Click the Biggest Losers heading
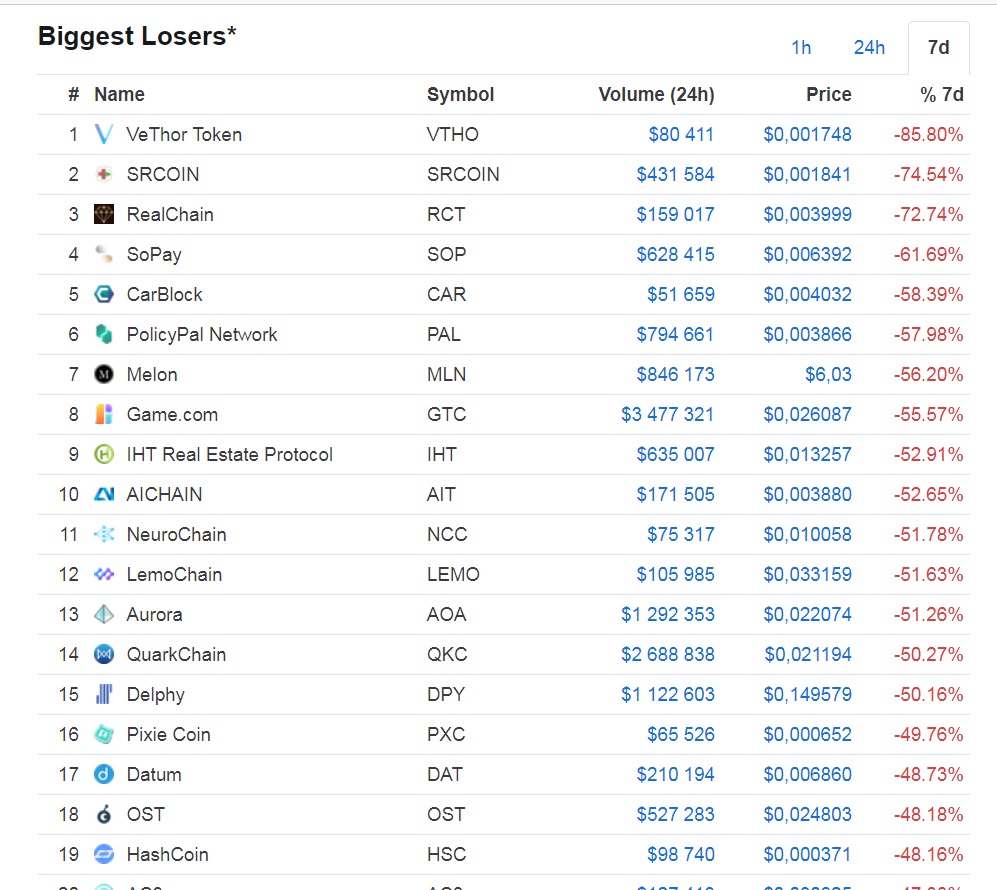The image size is (997, 890). tap(137, 36)
